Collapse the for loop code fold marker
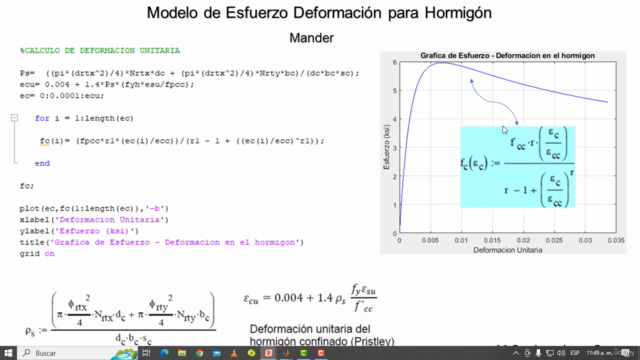The image size is (640, 360). coord(14,118)
